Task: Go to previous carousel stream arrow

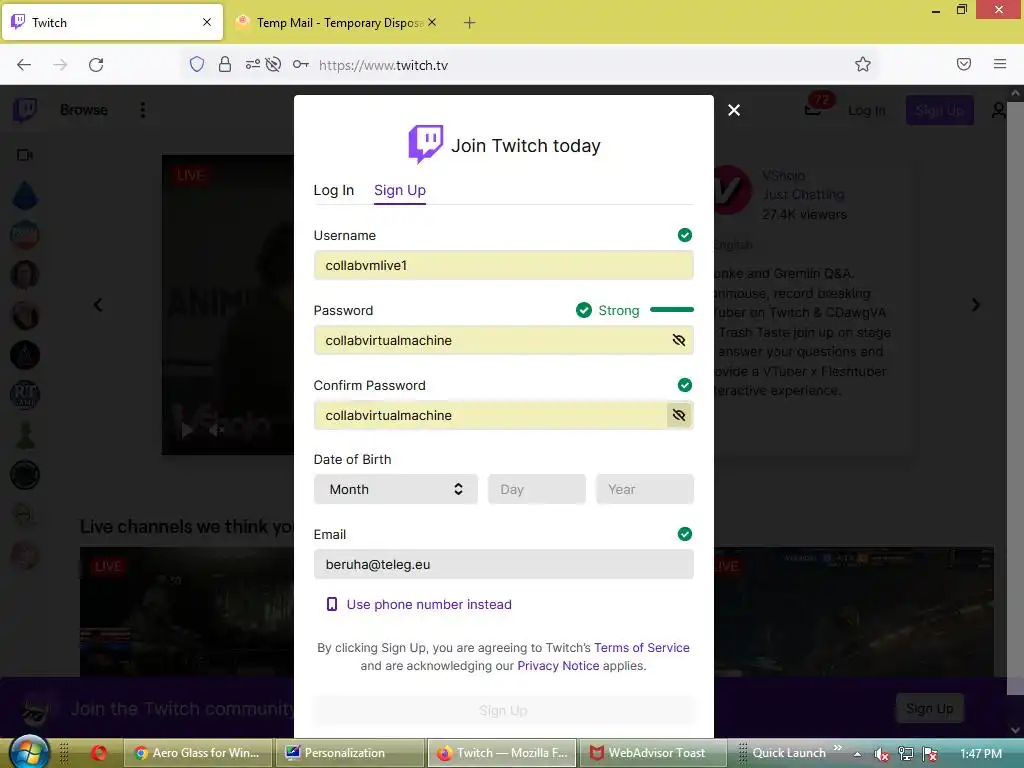Action: [x=98, y=304]
